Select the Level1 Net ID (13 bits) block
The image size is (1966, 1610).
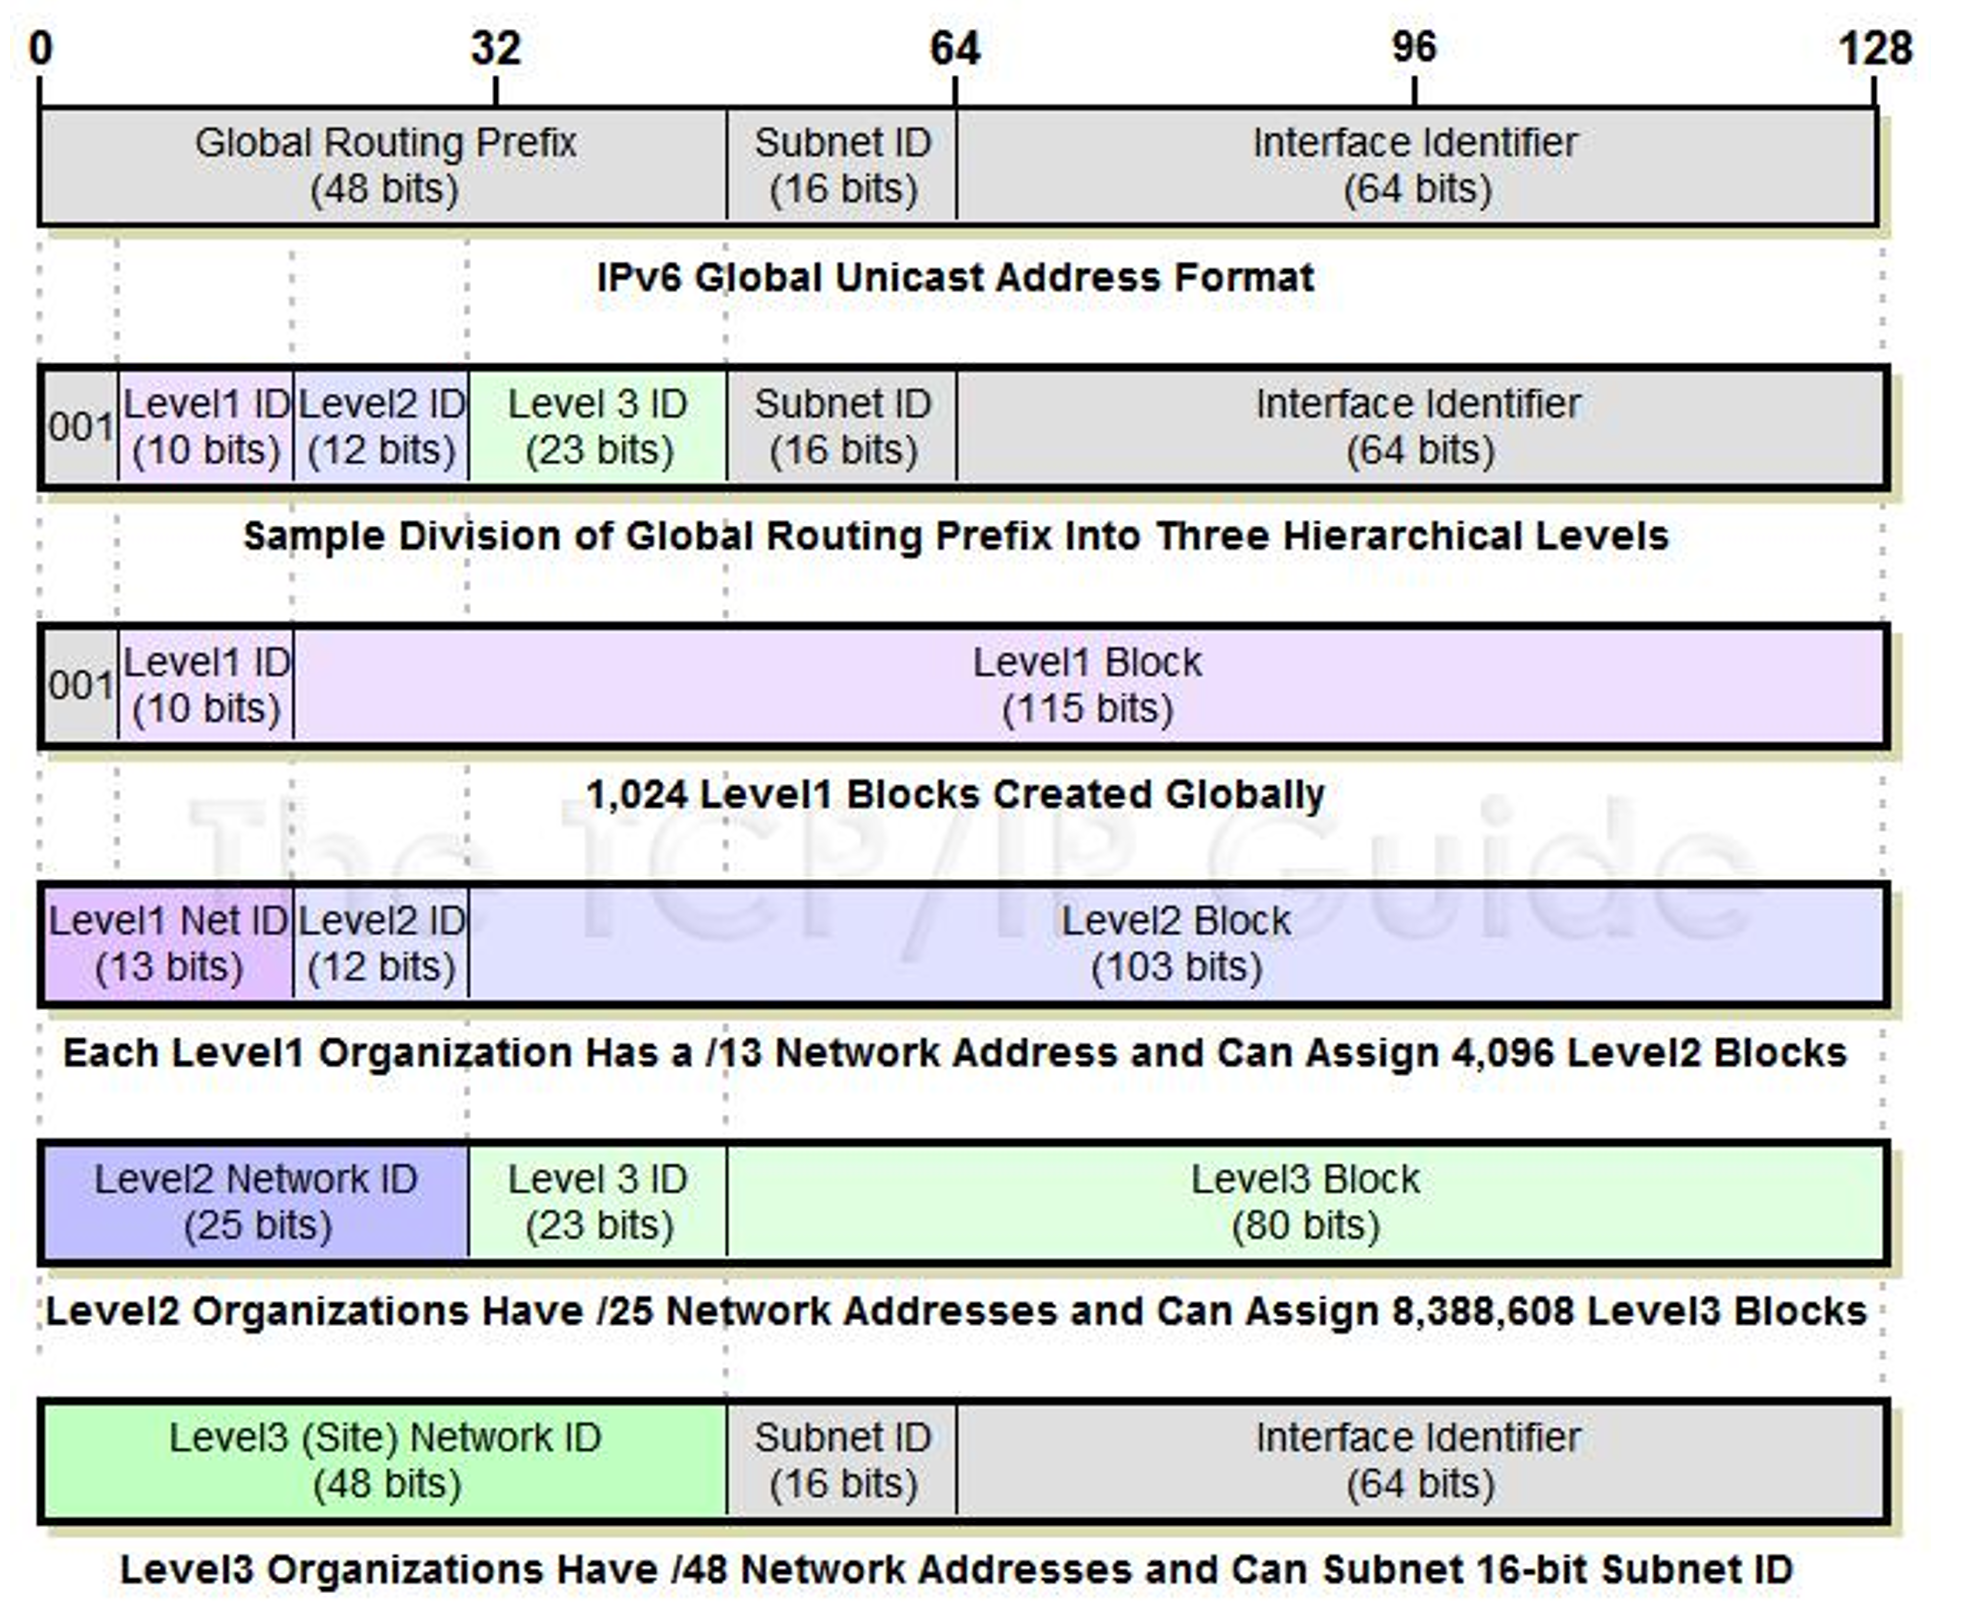pos(169,944)
